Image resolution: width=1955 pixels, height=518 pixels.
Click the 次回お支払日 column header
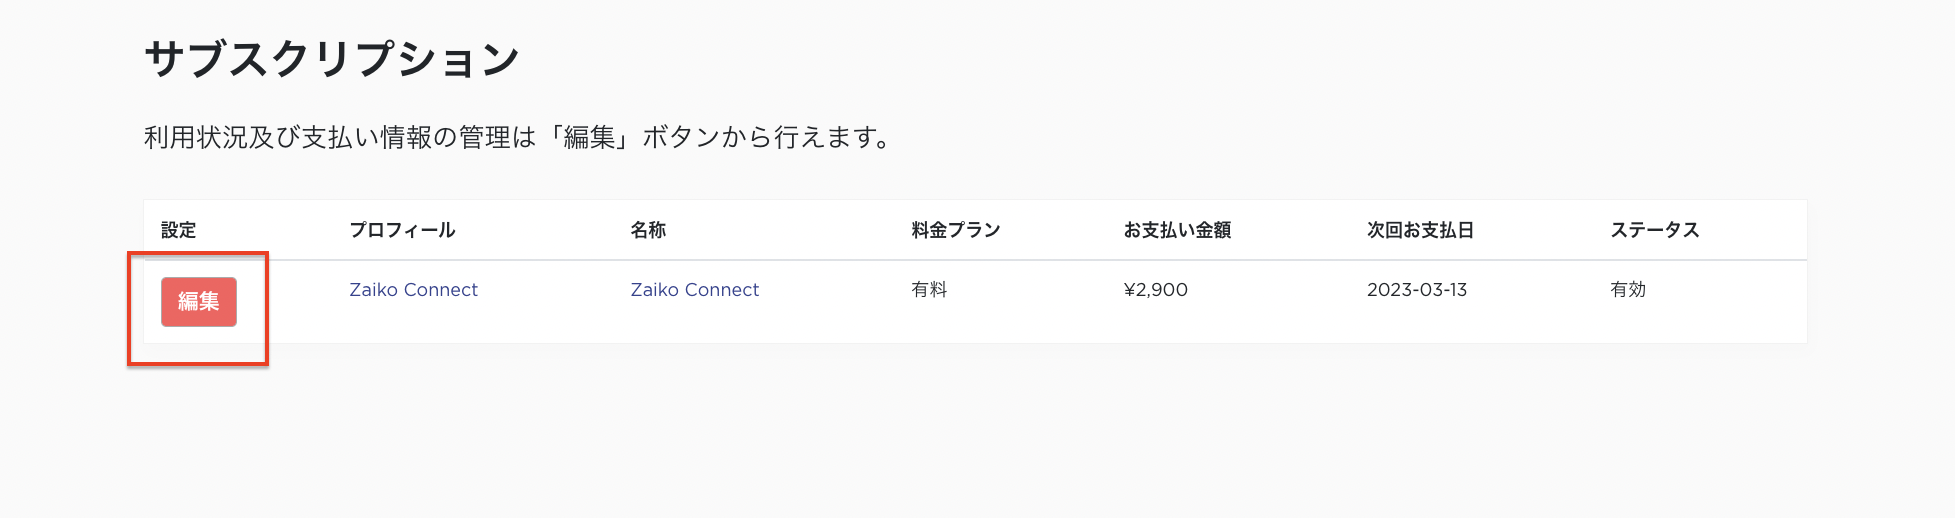coord(1420,230)
